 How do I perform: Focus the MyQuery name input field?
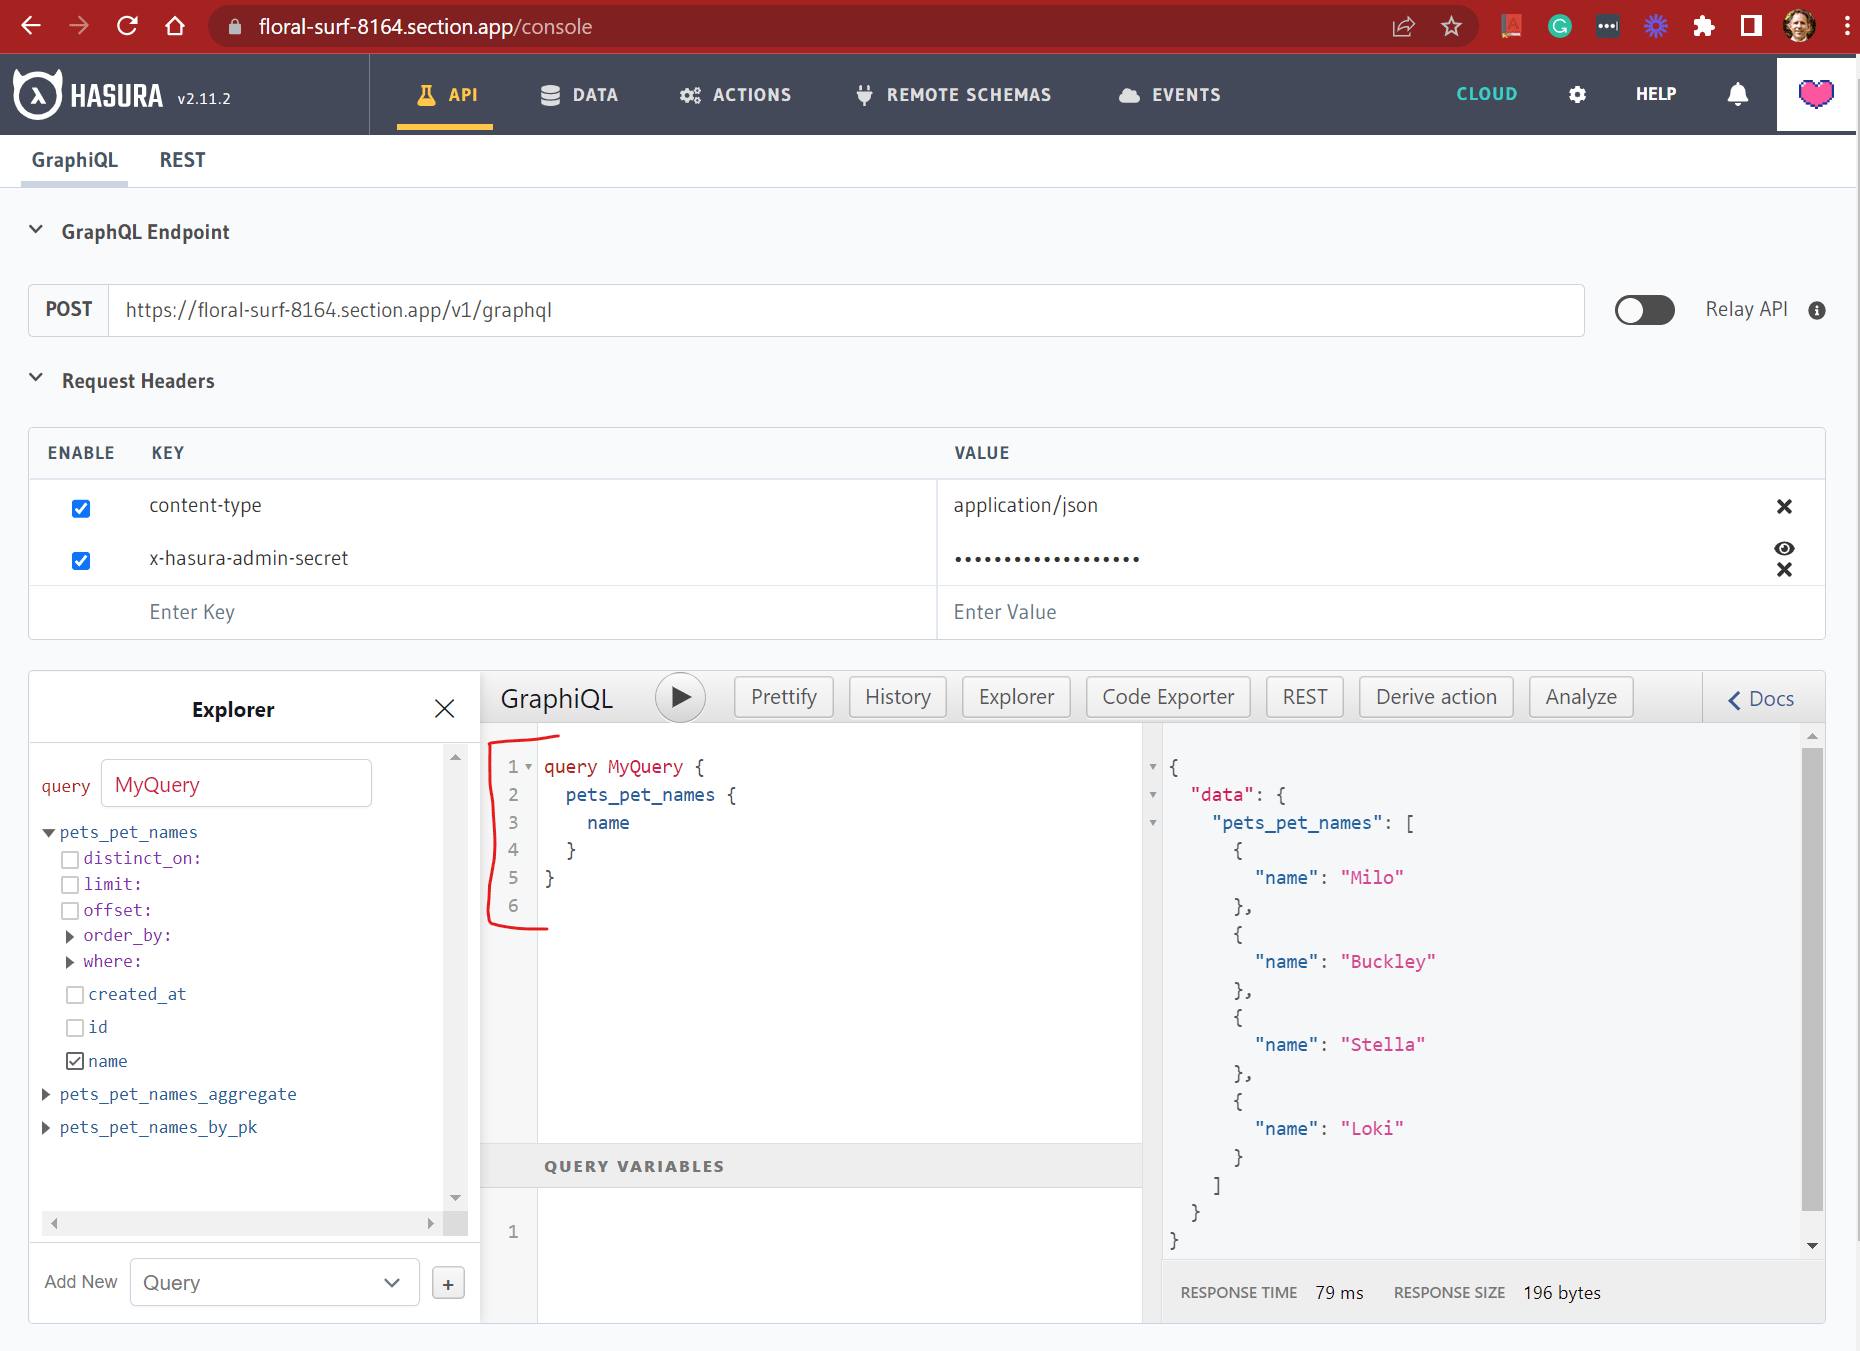coord(237,783)
